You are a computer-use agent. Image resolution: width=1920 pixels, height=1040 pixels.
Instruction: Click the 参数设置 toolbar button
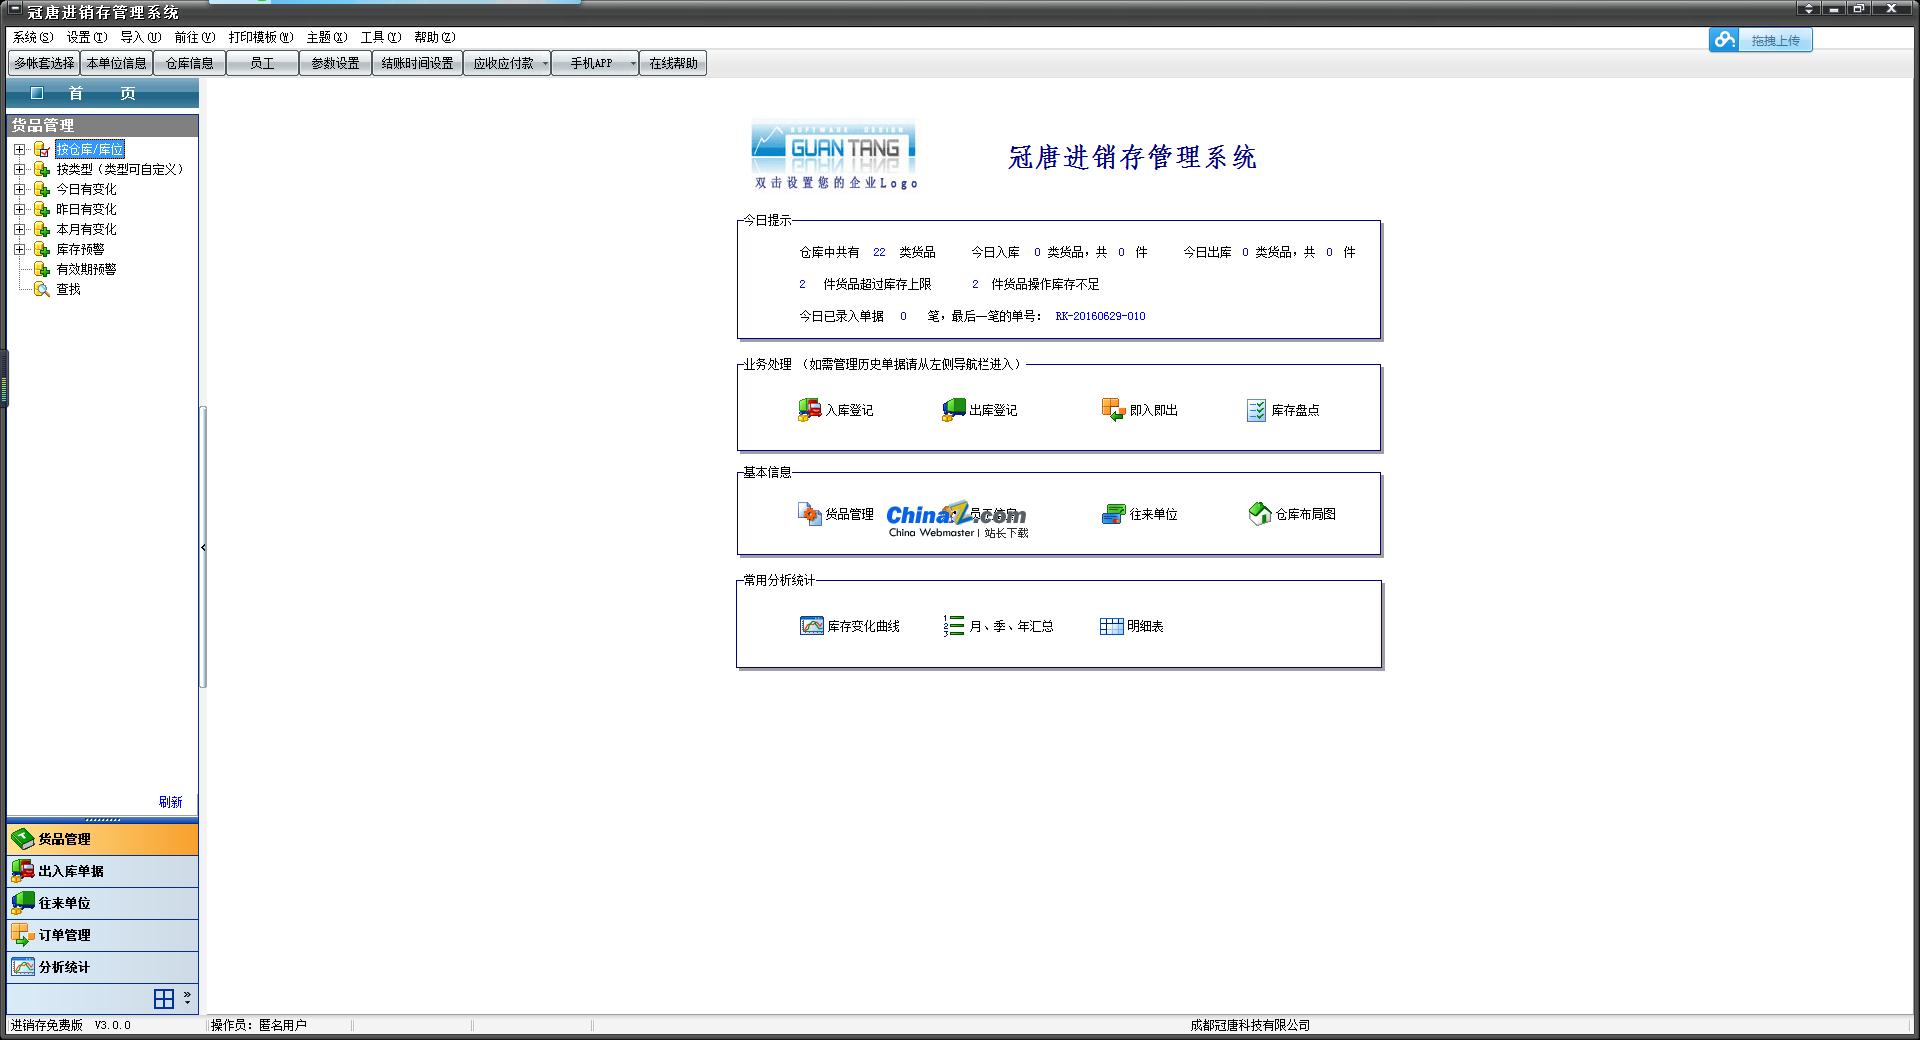(335, 63)
